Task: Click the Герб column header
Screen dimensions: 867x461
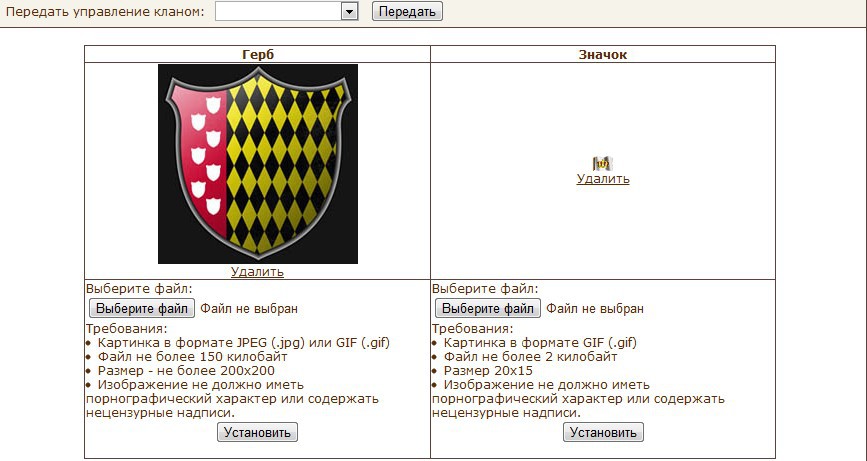Action: tap(258, 54)
